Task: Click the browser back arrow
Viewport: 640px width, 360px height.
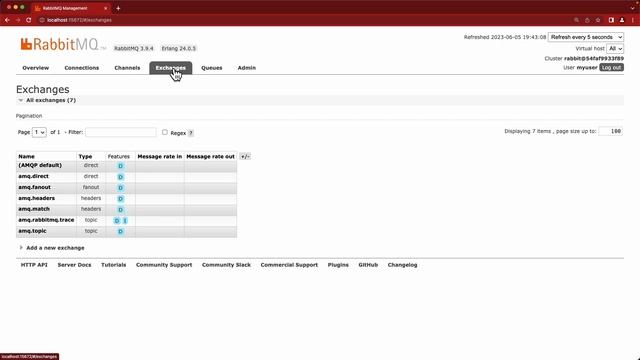Action: click(x=7, y=20)
